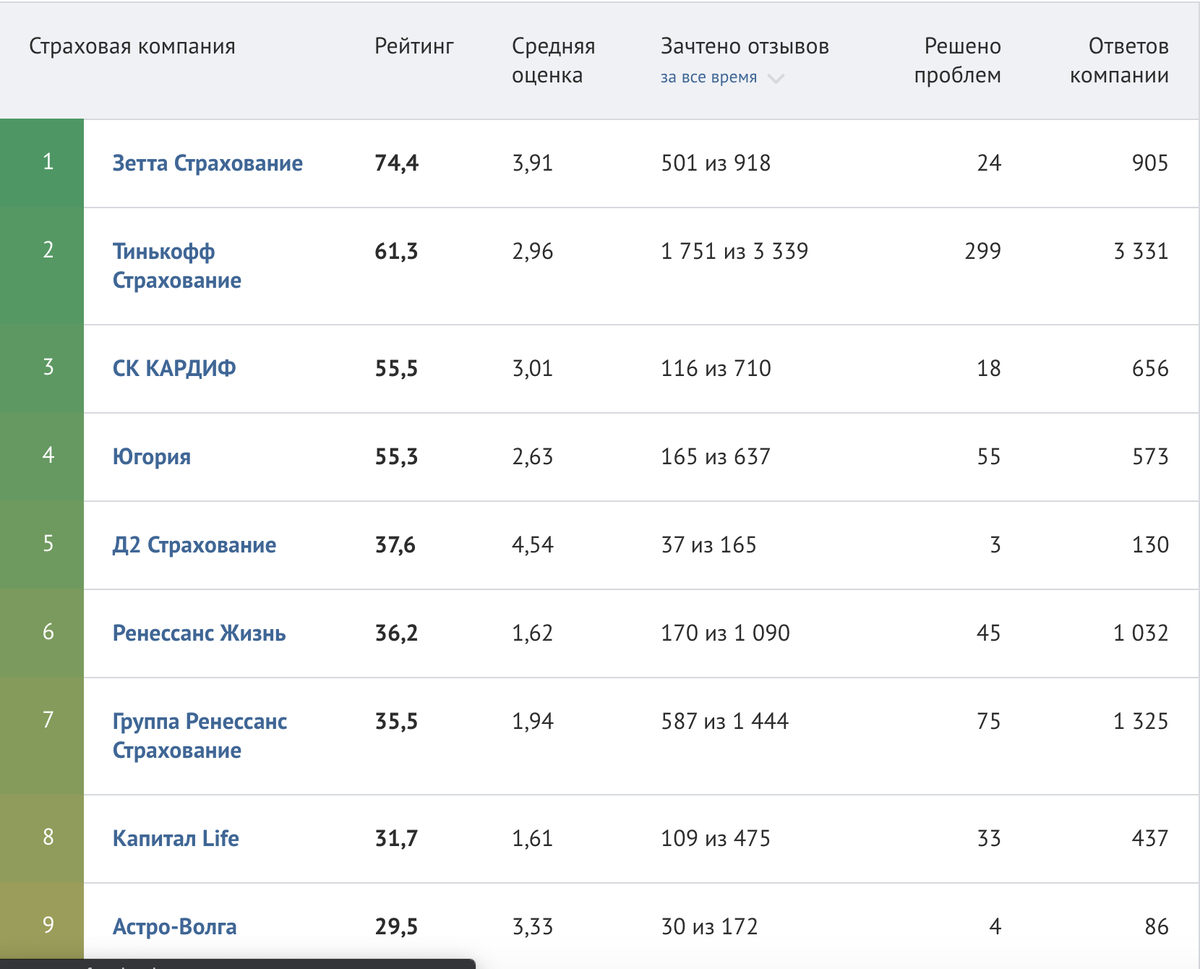This screenshot has height=969, width=1200.
Task: Open Тинькофф Страхование company link
Action: (x=177, y=266)
